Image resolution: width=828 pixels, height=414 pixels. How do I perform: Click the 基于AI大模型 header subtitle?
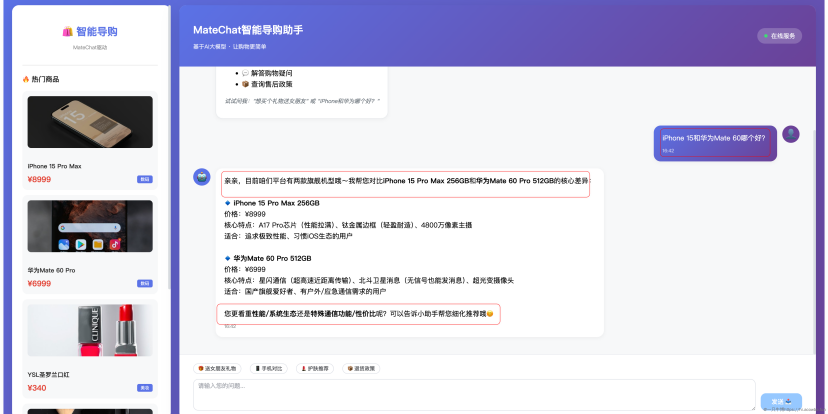230,46
